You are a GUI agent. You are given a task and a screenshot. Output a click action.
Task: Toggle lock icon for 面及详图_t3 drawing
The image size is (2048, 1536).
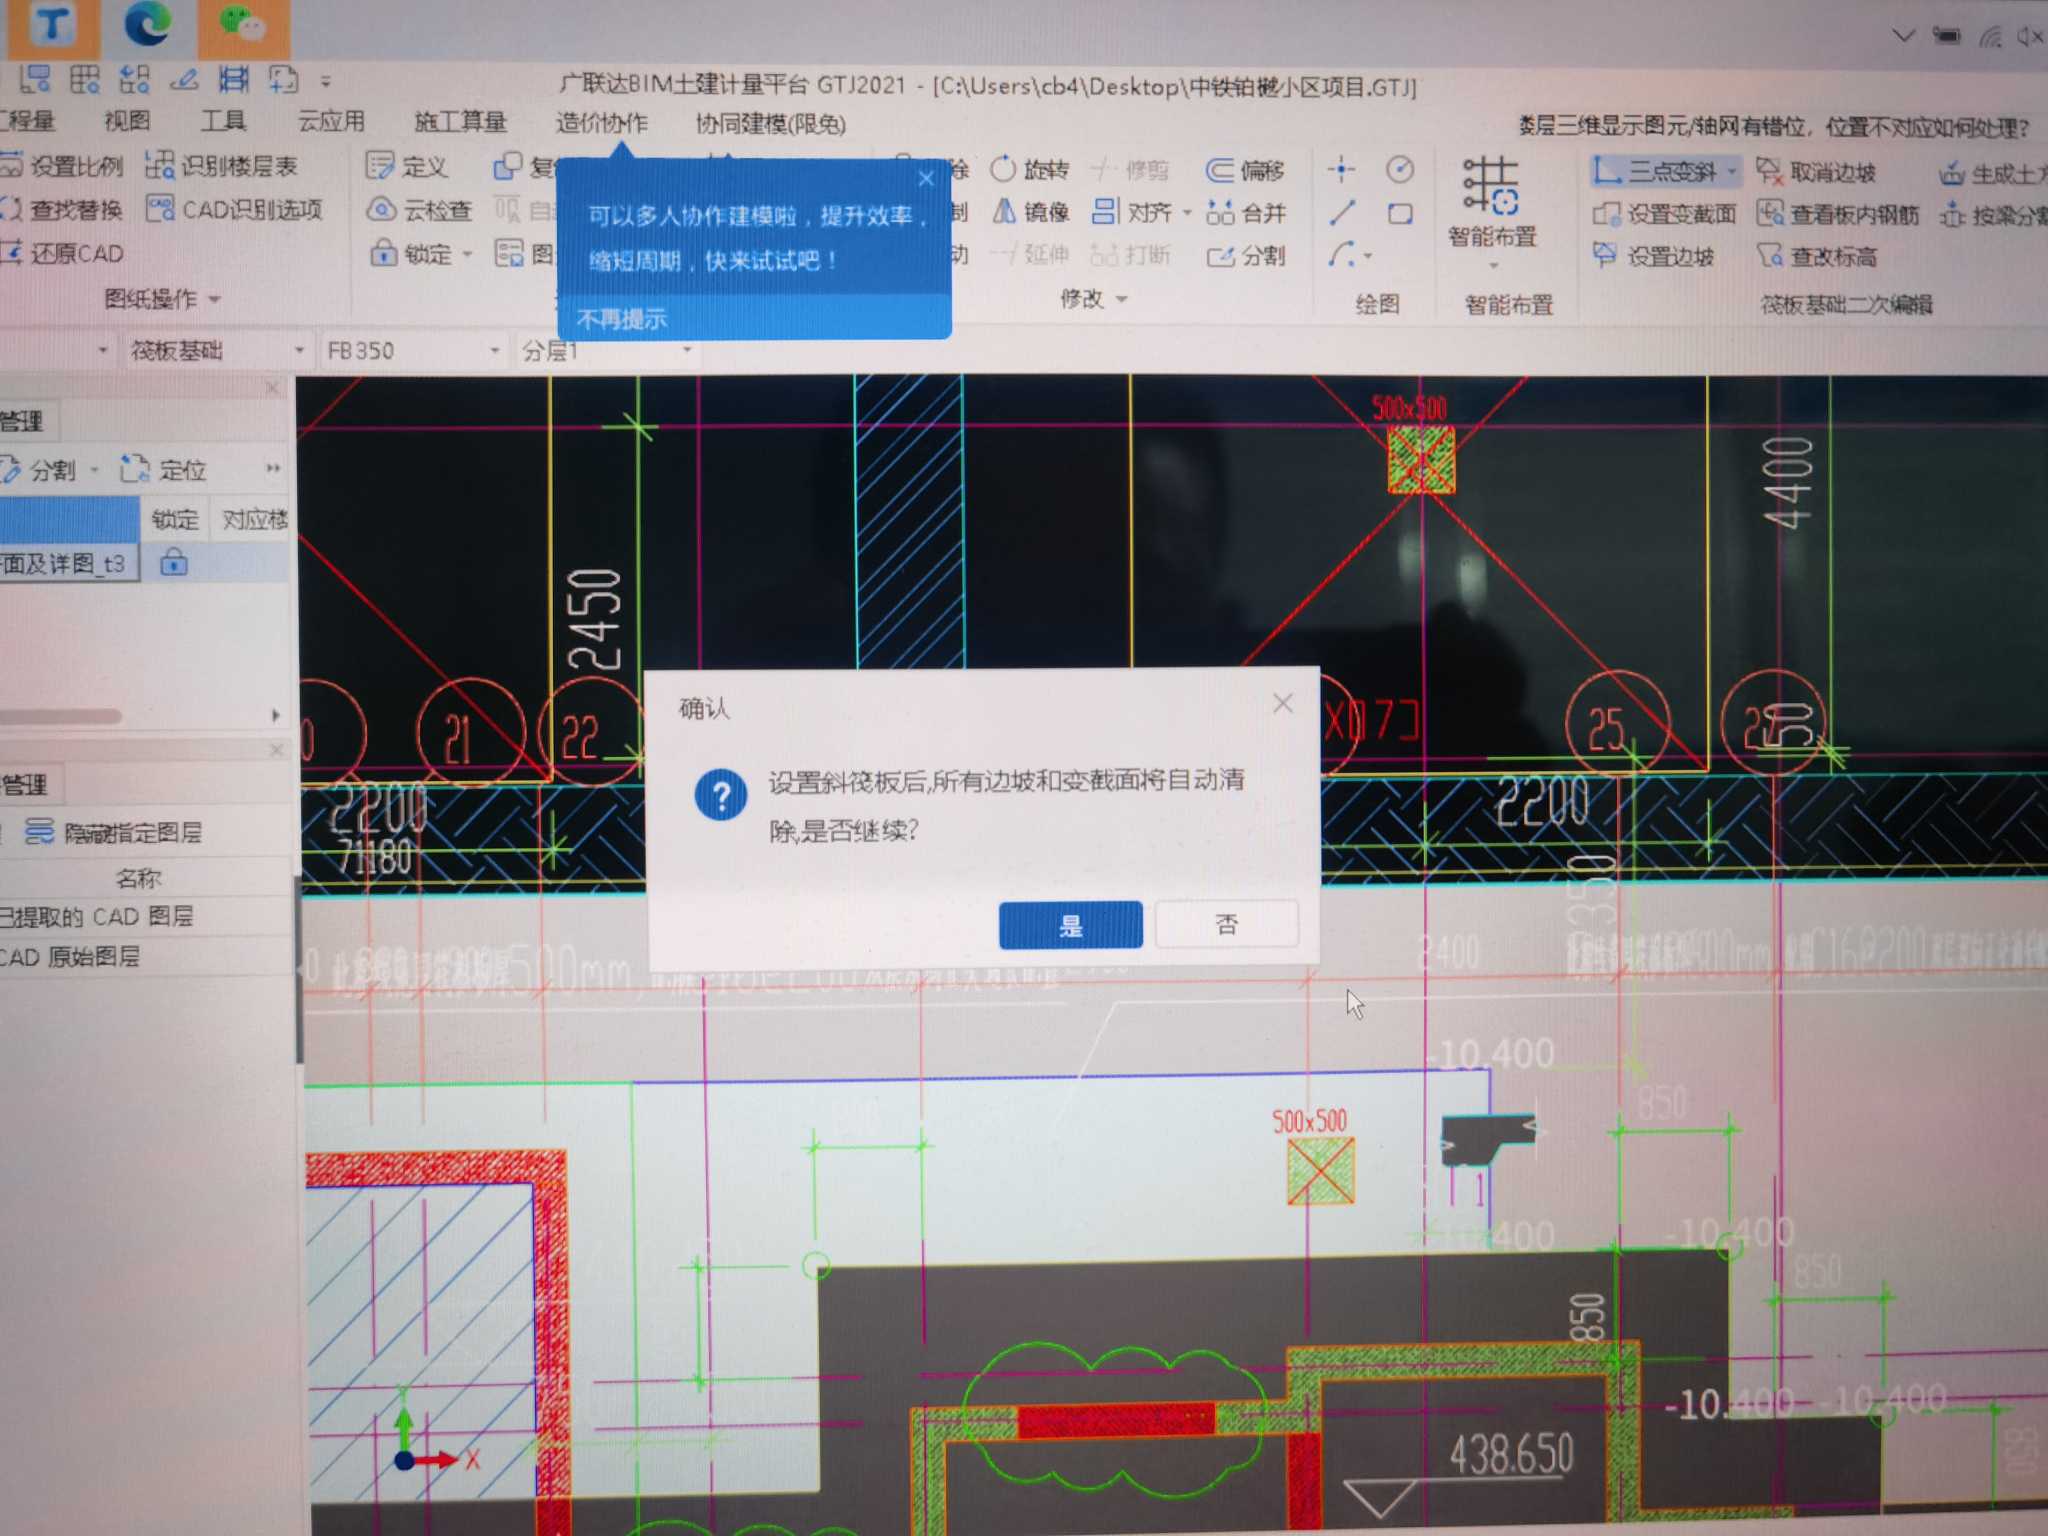[174, 563]
